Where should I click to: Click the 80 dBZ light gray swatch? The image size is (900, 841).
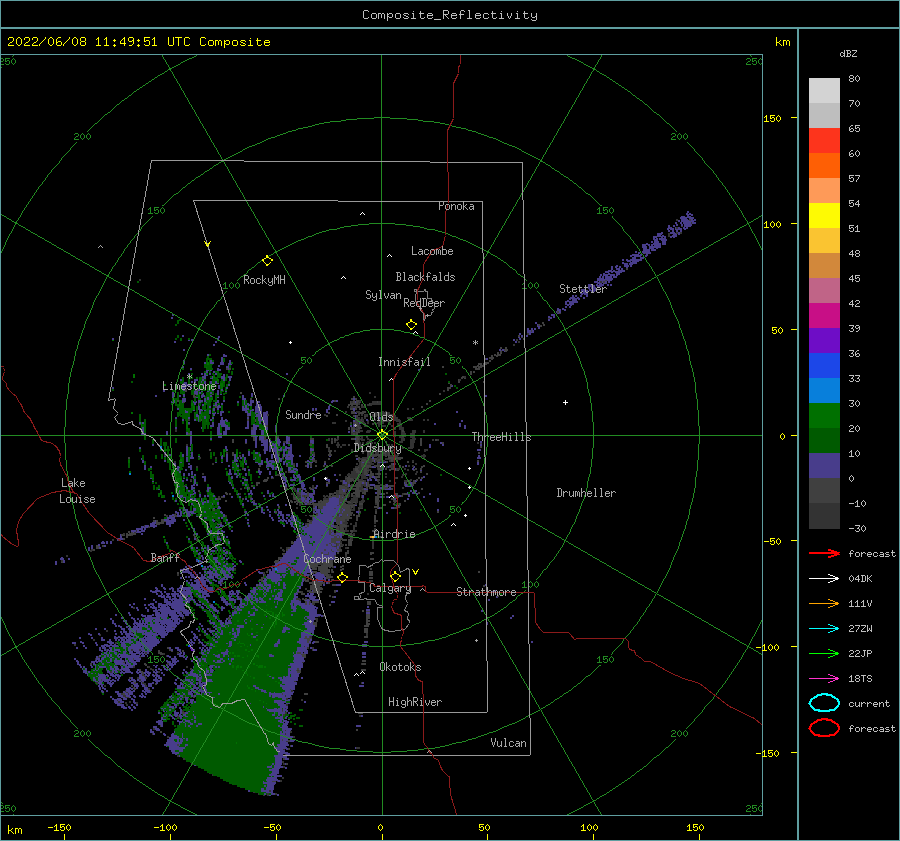(824, 91)
